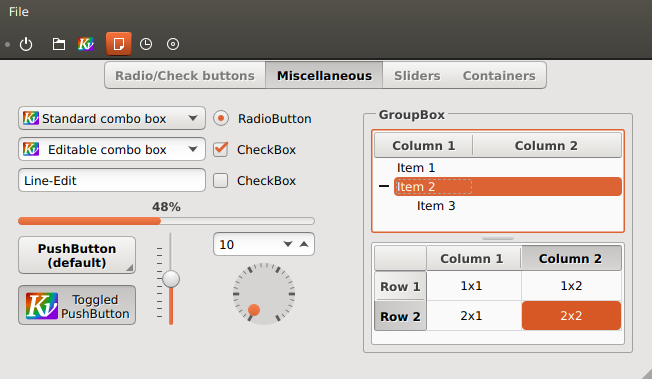Screen dimensions: 652x379
Task: Toggle the highlighted orange note toolbar icon
Action: point(119,44)
